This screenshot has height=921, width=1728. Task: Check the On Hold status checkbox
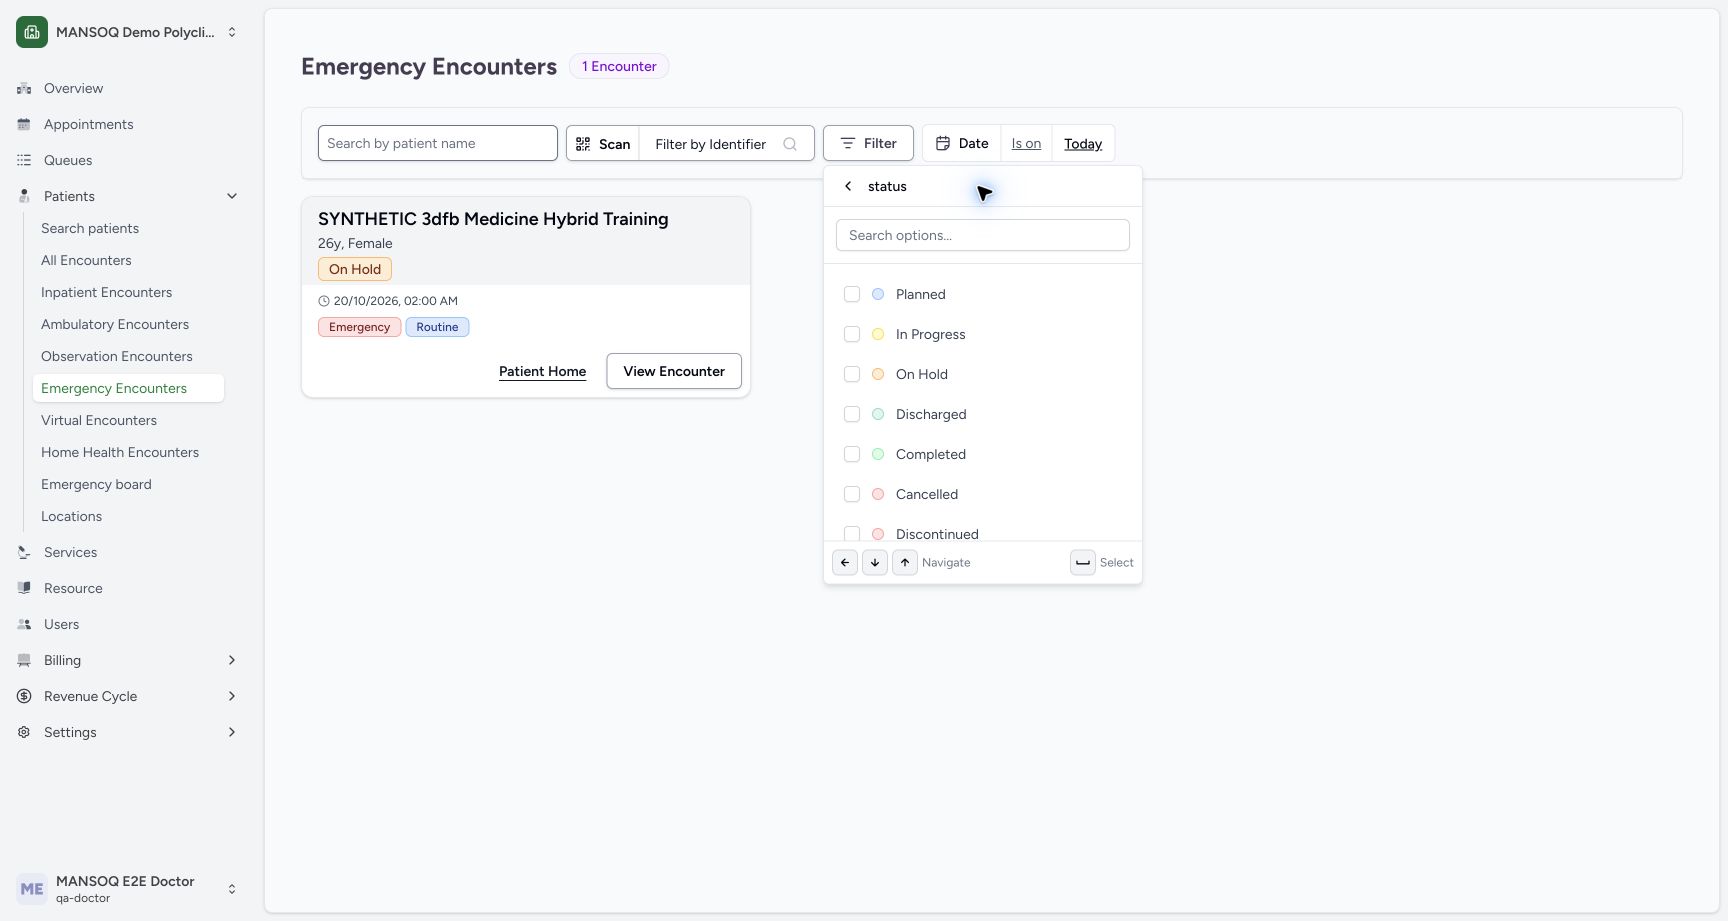852,374
